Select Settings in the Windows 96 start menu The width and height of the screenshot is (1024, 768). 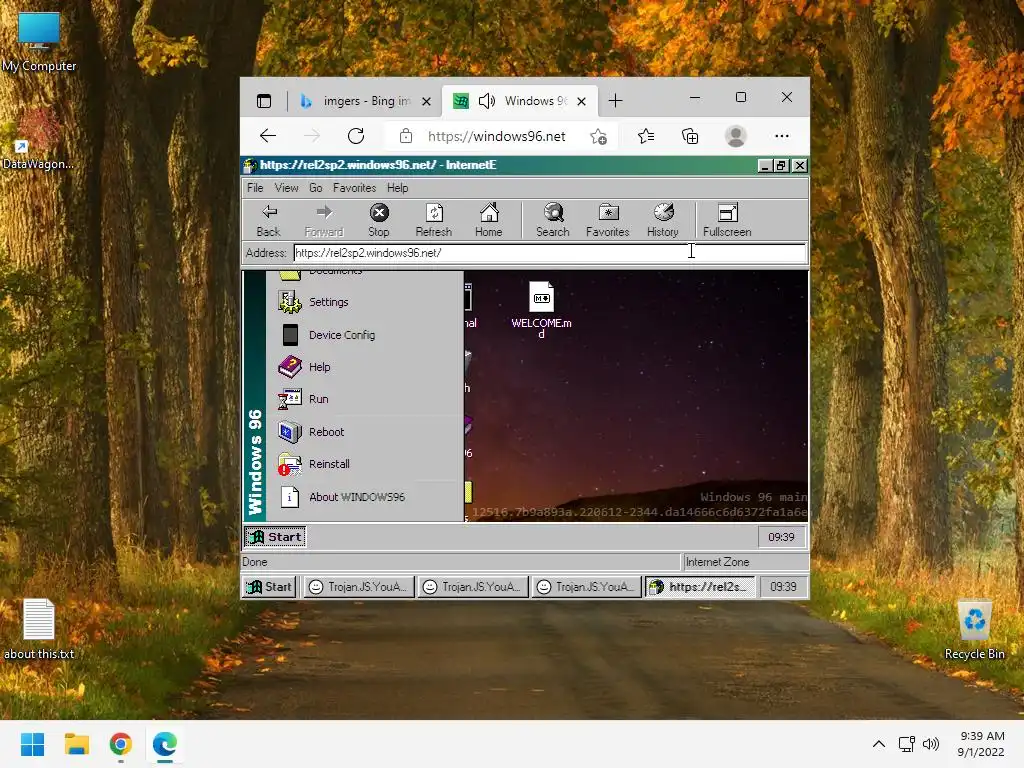366,302
